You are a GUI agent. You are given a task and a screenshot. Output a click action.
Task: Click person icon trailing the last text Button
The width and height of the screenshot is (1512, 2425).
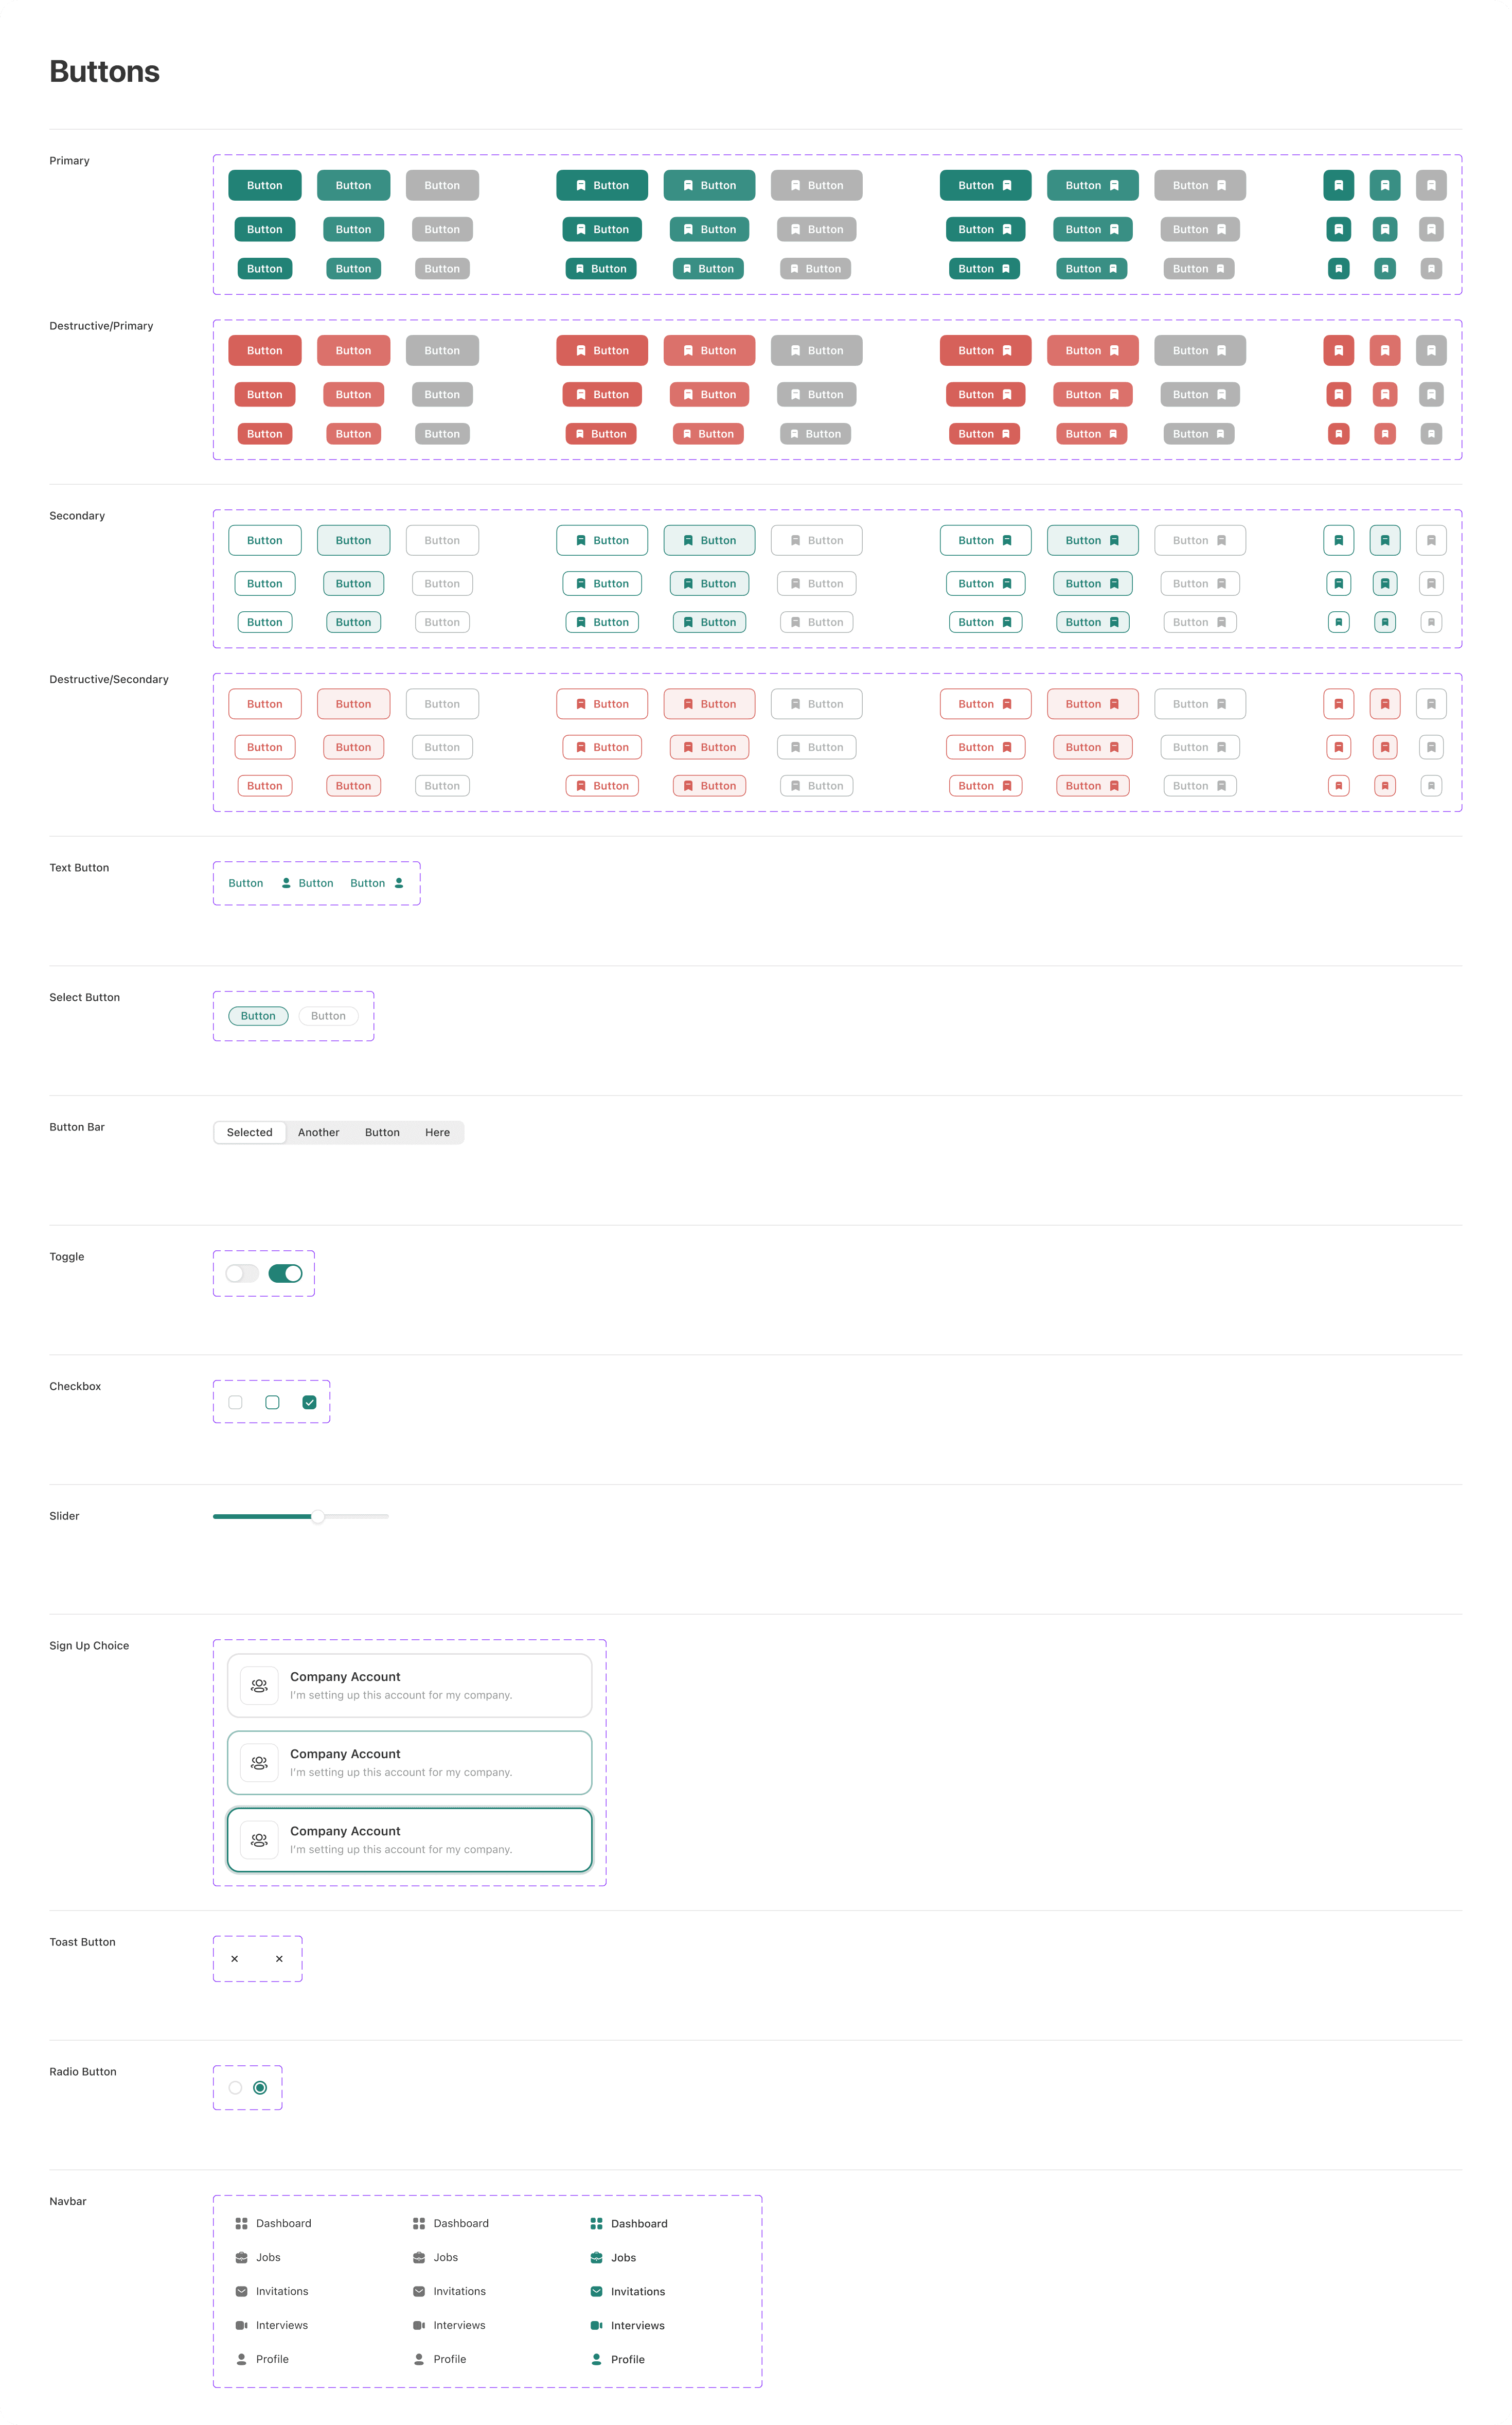click(399, 883)
